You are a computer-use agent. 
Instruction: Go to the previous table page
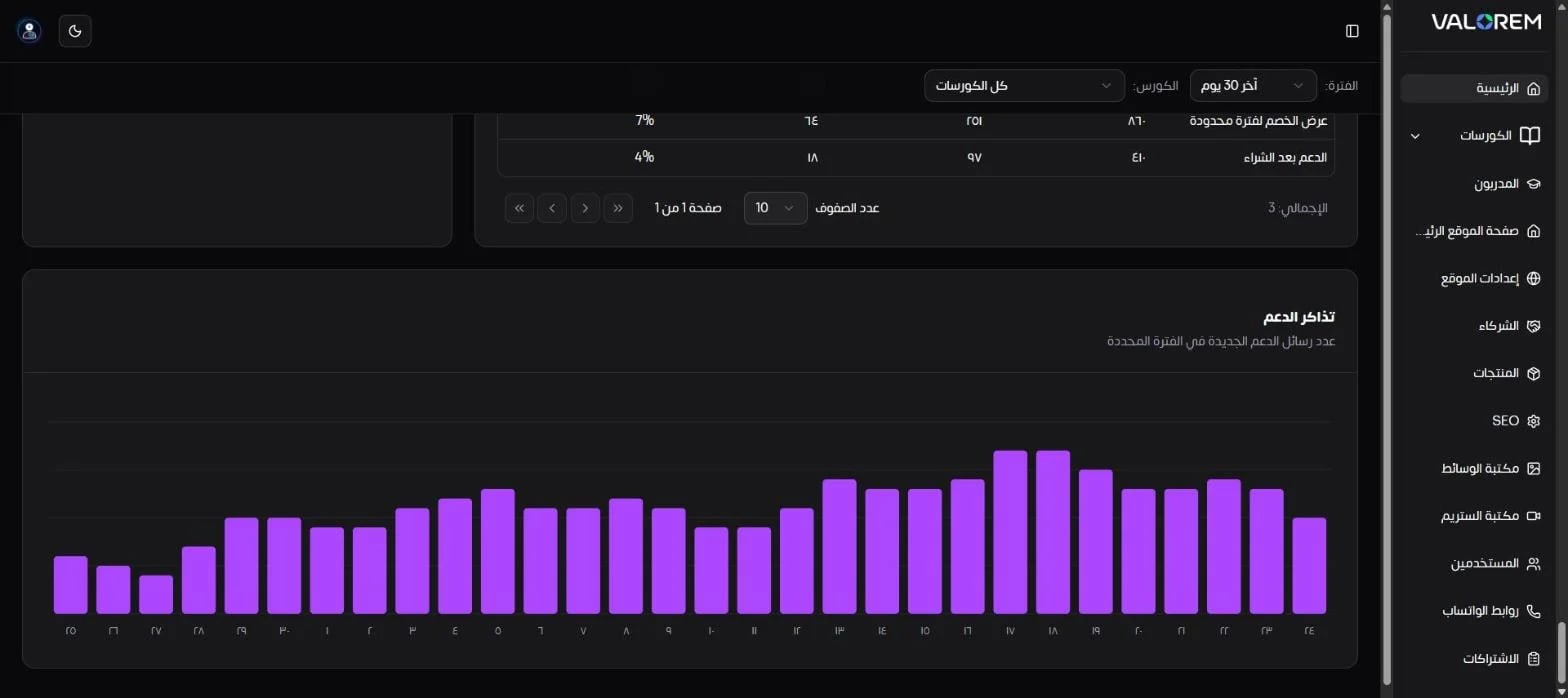click(x=585, y=208)
